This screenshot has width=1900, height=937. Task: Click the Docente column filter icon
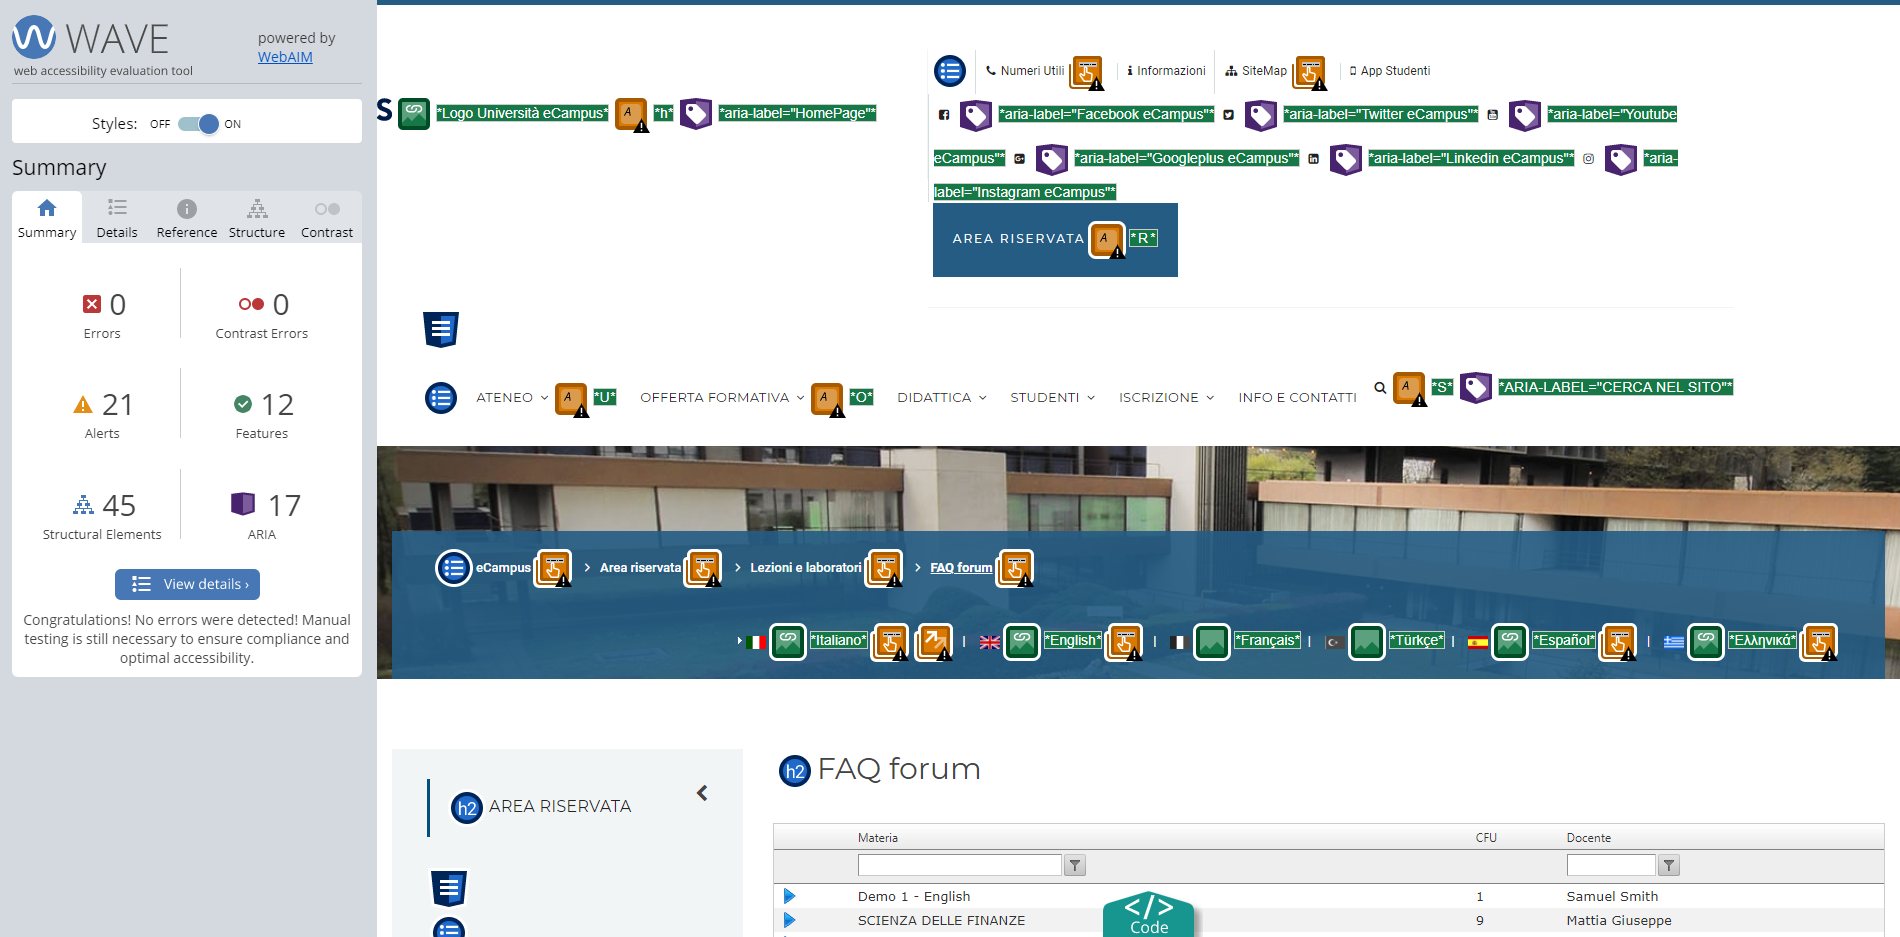tap(1669, 866)
